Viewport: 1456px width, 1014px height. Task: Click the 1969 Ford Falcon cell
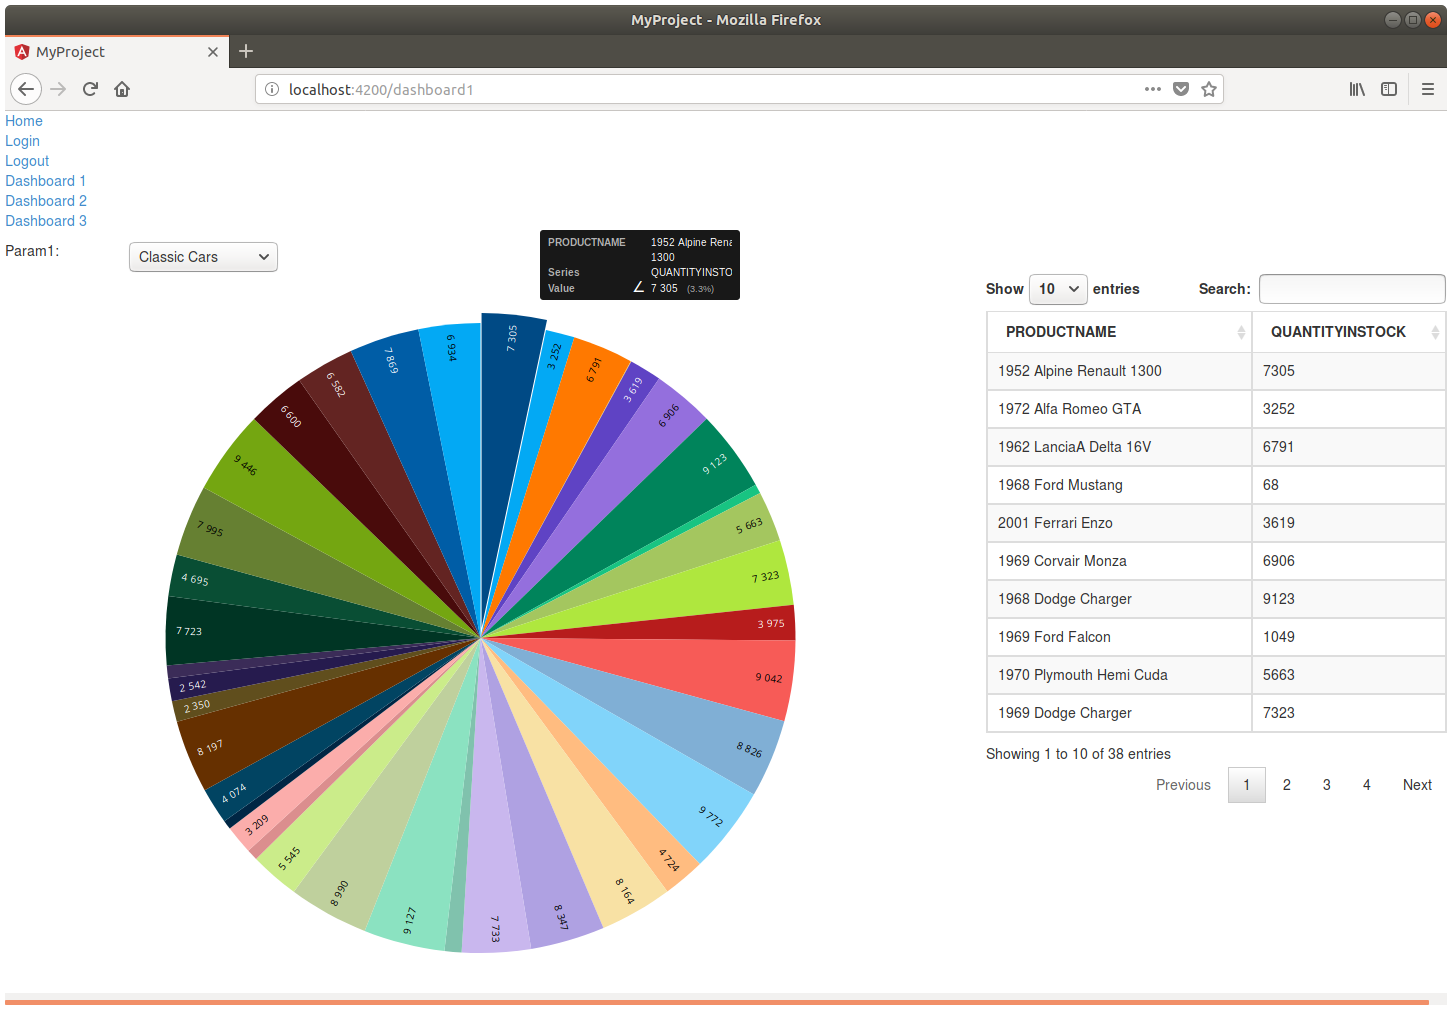[x=1119, y=637]
